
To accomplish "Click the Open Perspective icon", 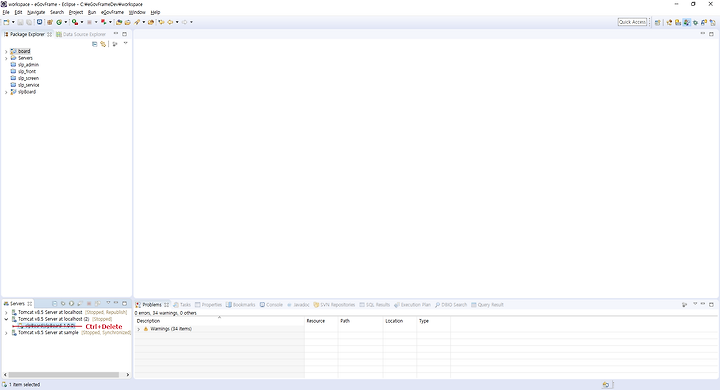I will pyautogui.click(x=658, y=22).
